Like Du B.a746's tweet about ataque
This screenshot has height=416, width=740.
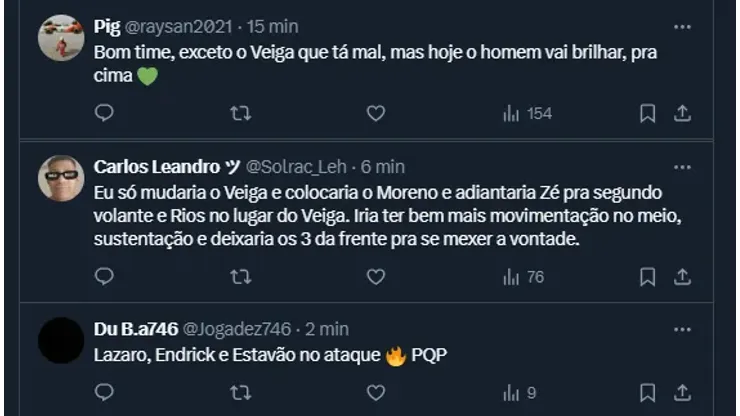coord(375,393)
